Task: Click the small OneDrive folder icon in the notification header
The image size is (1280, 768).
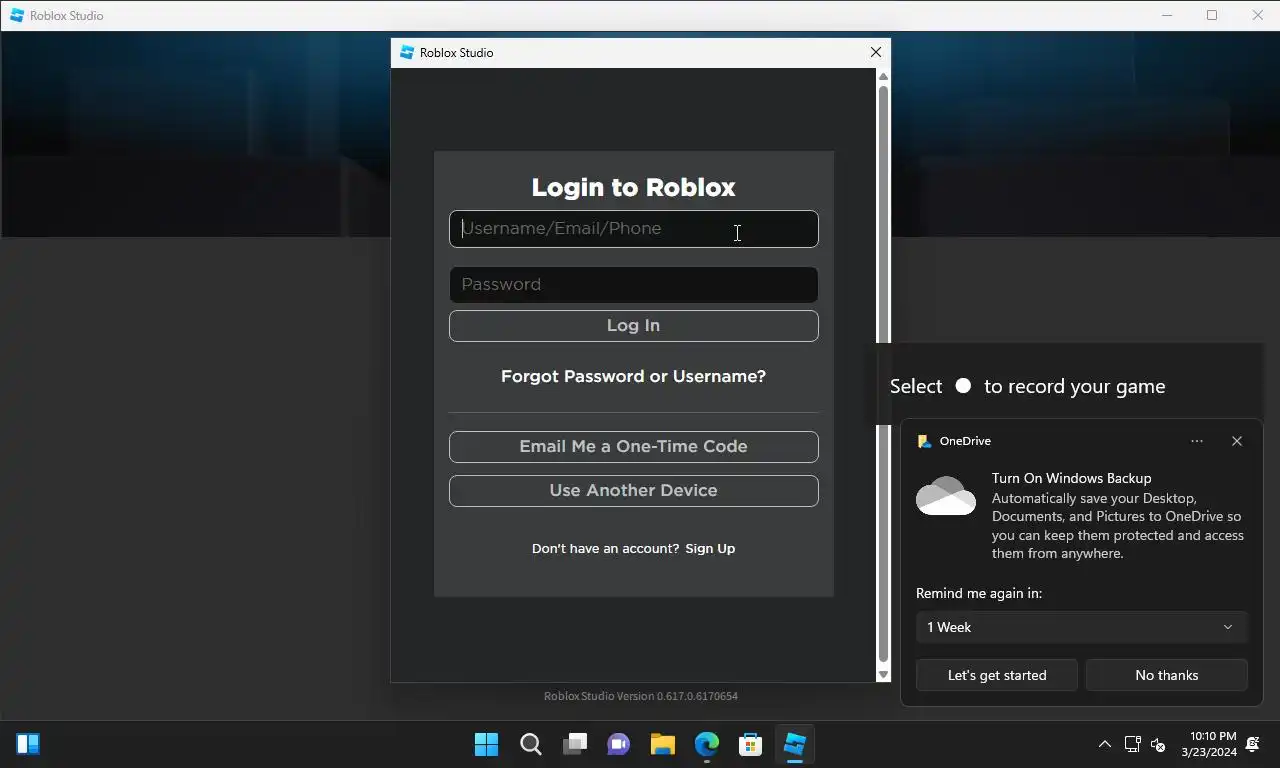Action: pos(925,441)
